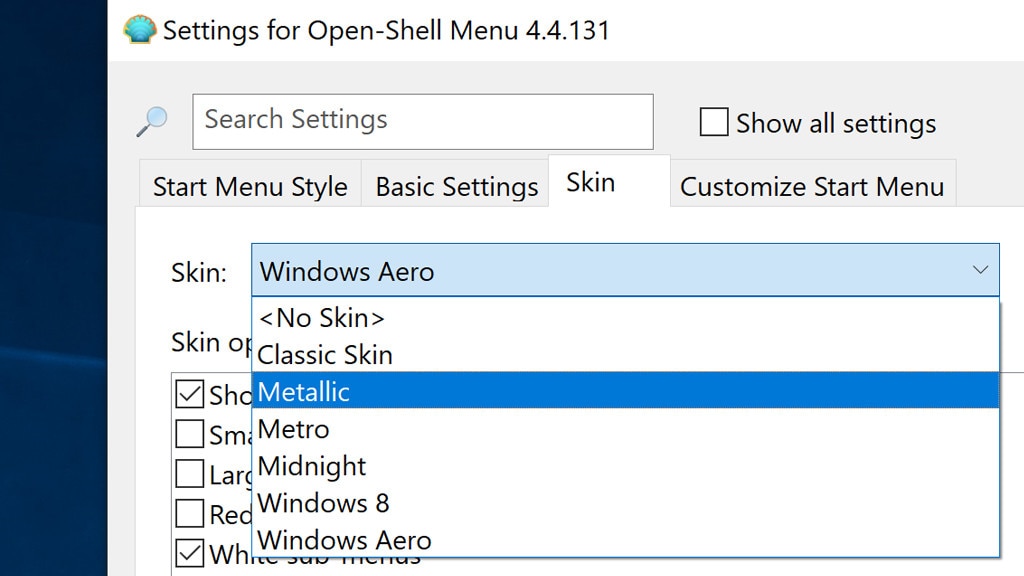Toggle the first checked option under Skin options
1024x576 pixels.
click(190, 394)
